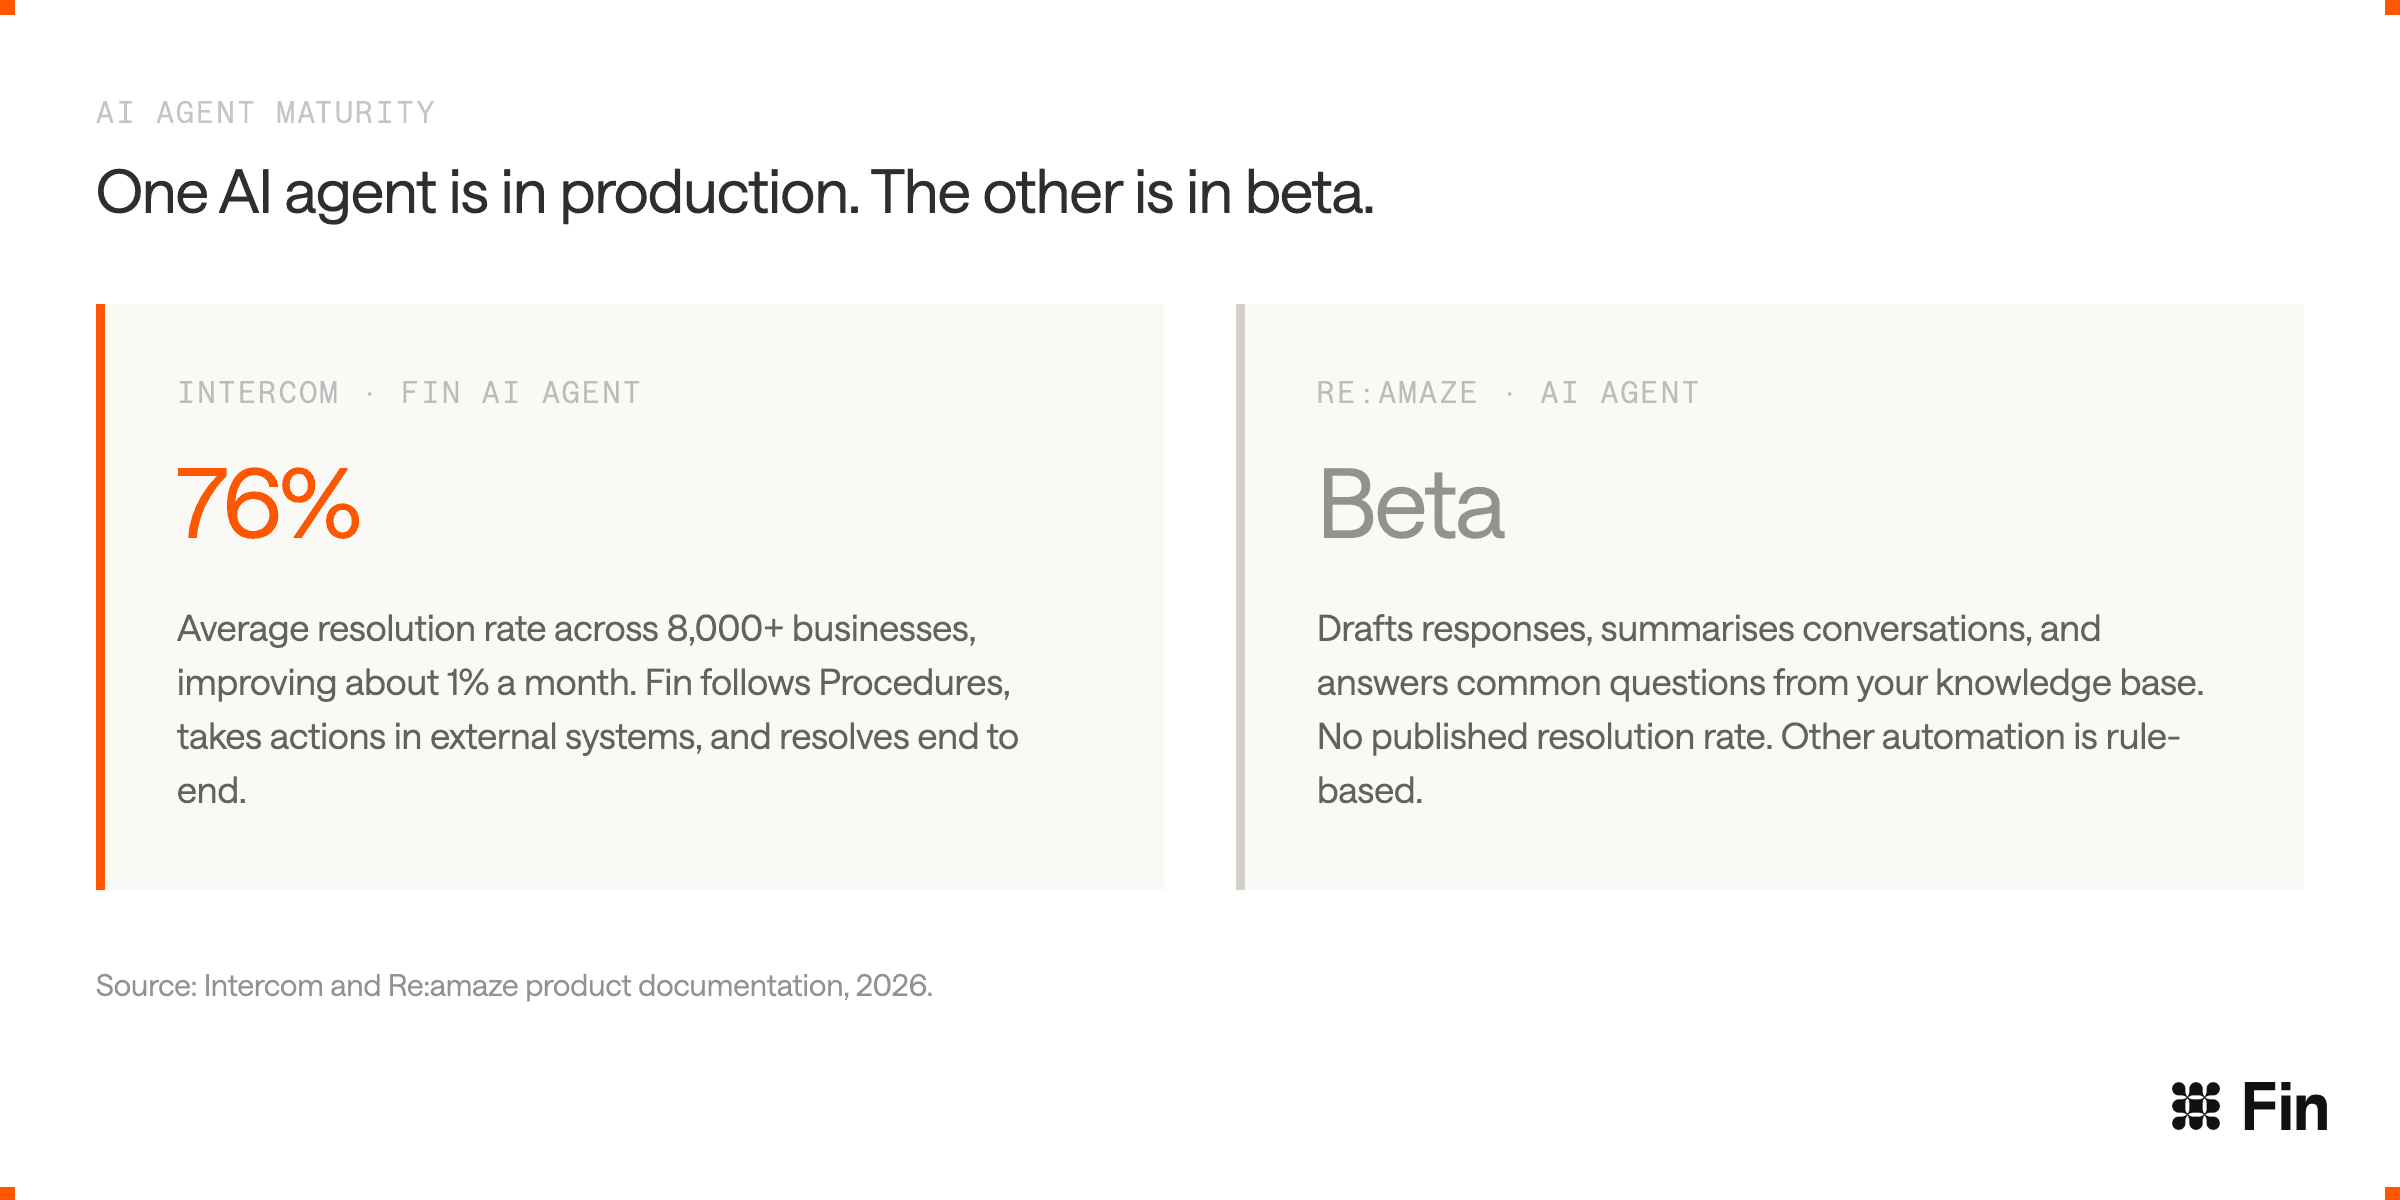Click the bottom-right orange corner marker

click(2392, 1193)
